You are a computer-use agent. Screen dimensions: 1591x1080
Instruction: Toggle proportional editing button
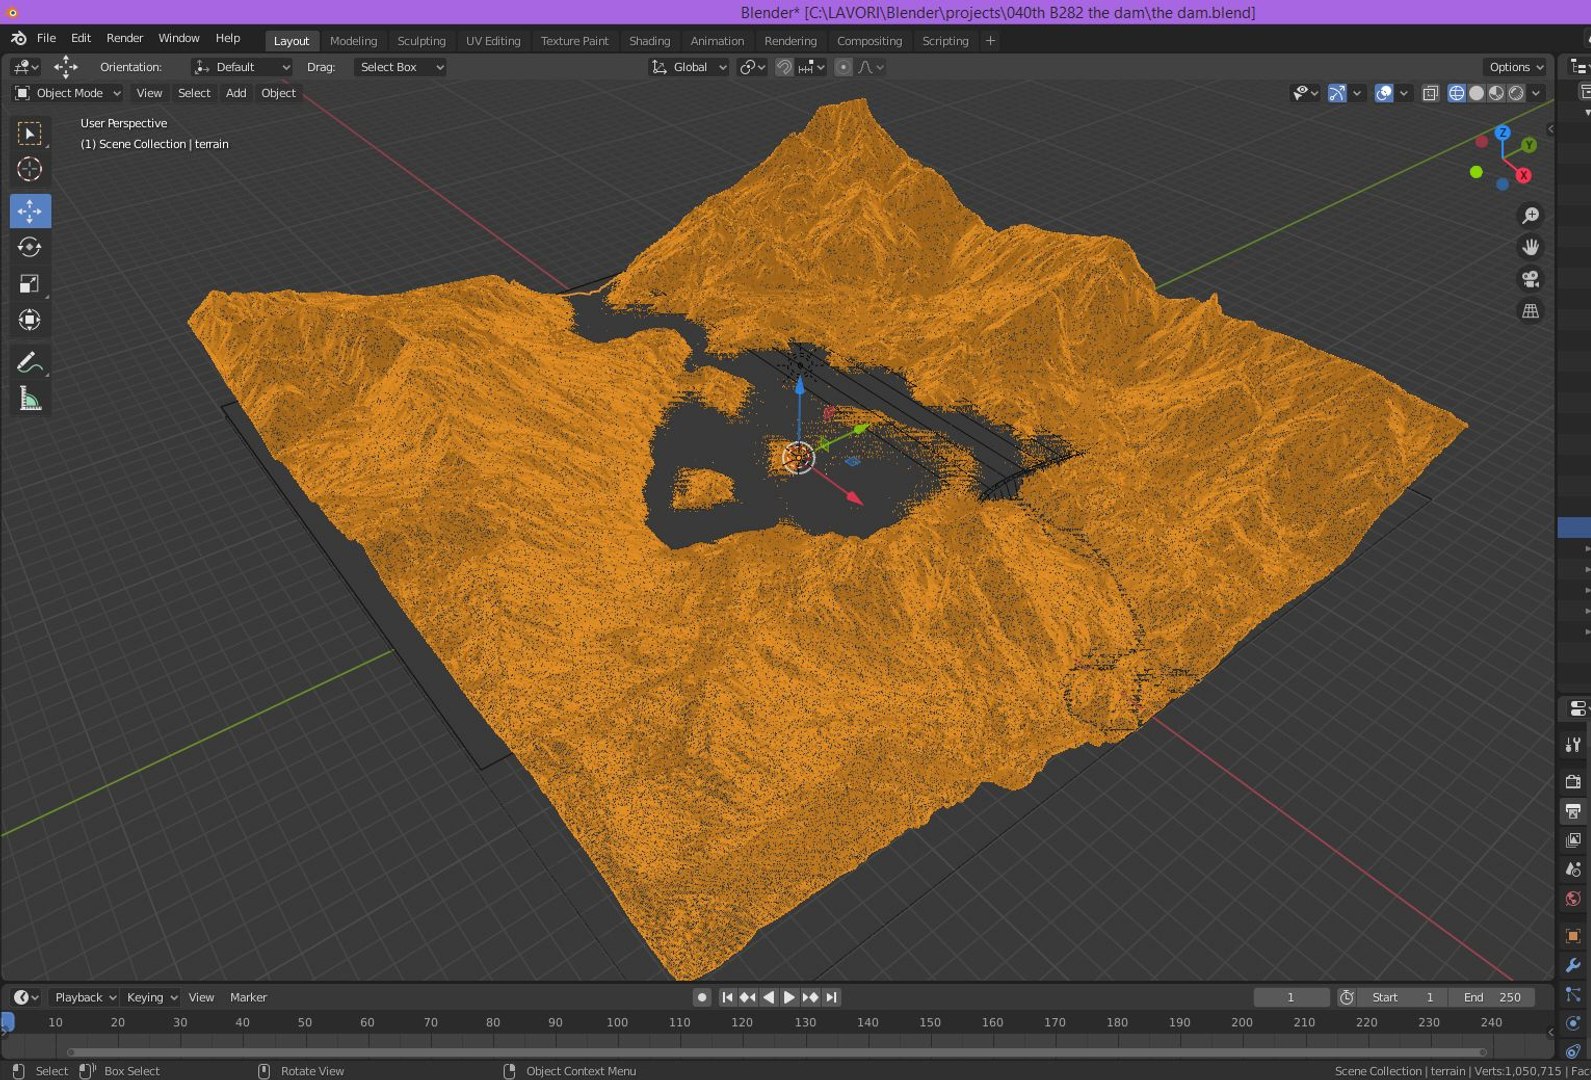(x=843, y=67)
